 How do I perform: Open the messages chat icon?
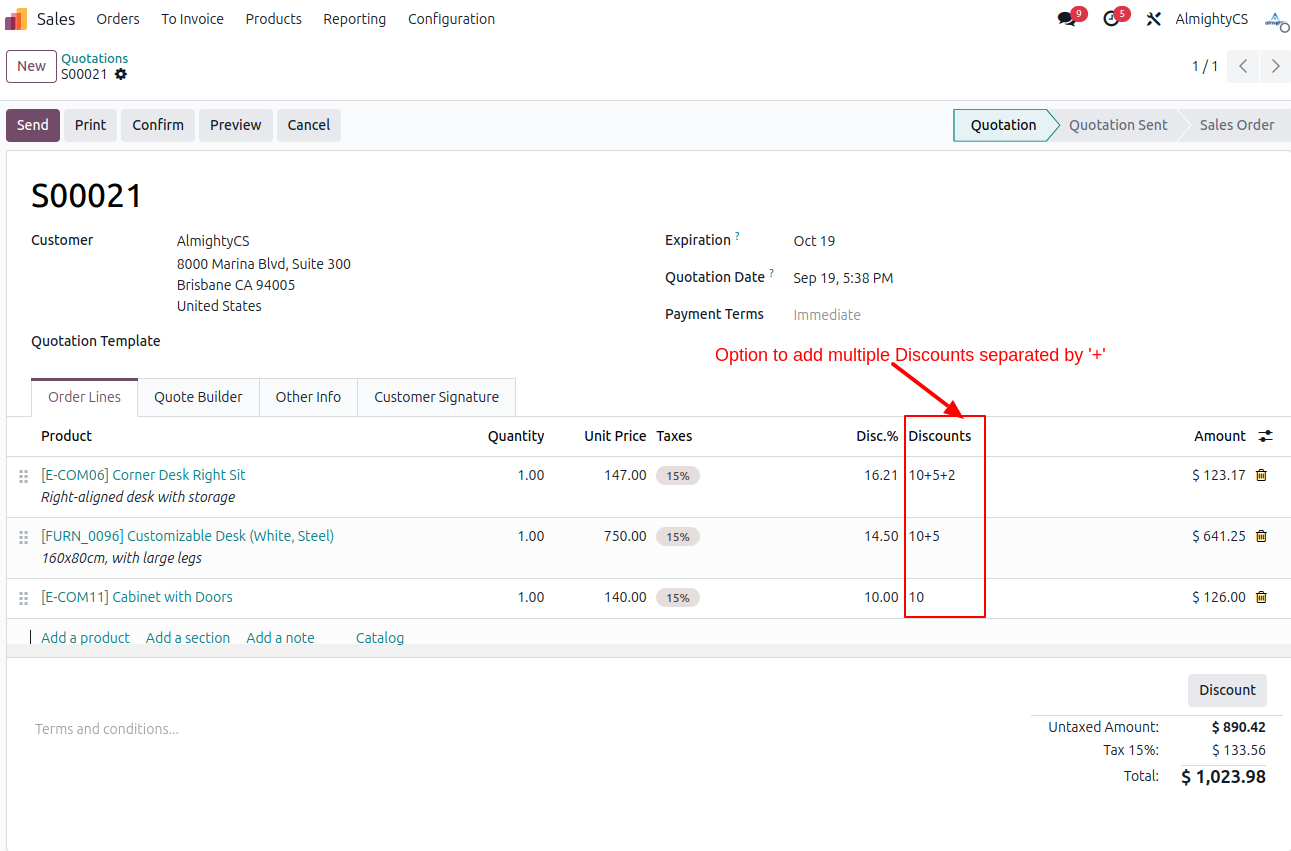1067,19
